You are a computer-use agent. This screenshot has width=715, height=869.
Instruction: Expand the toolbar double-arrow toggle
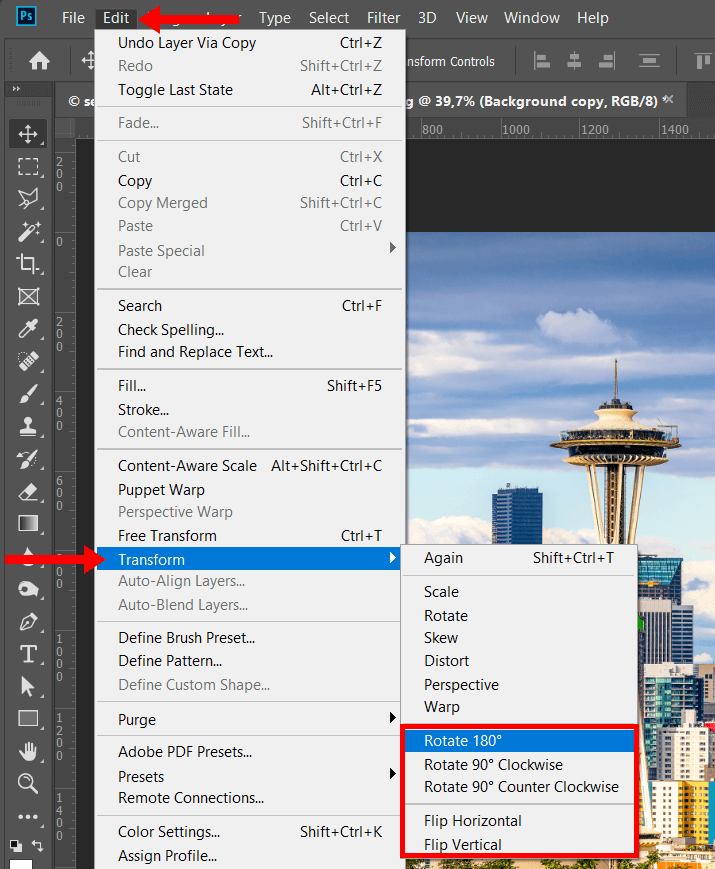16,89
